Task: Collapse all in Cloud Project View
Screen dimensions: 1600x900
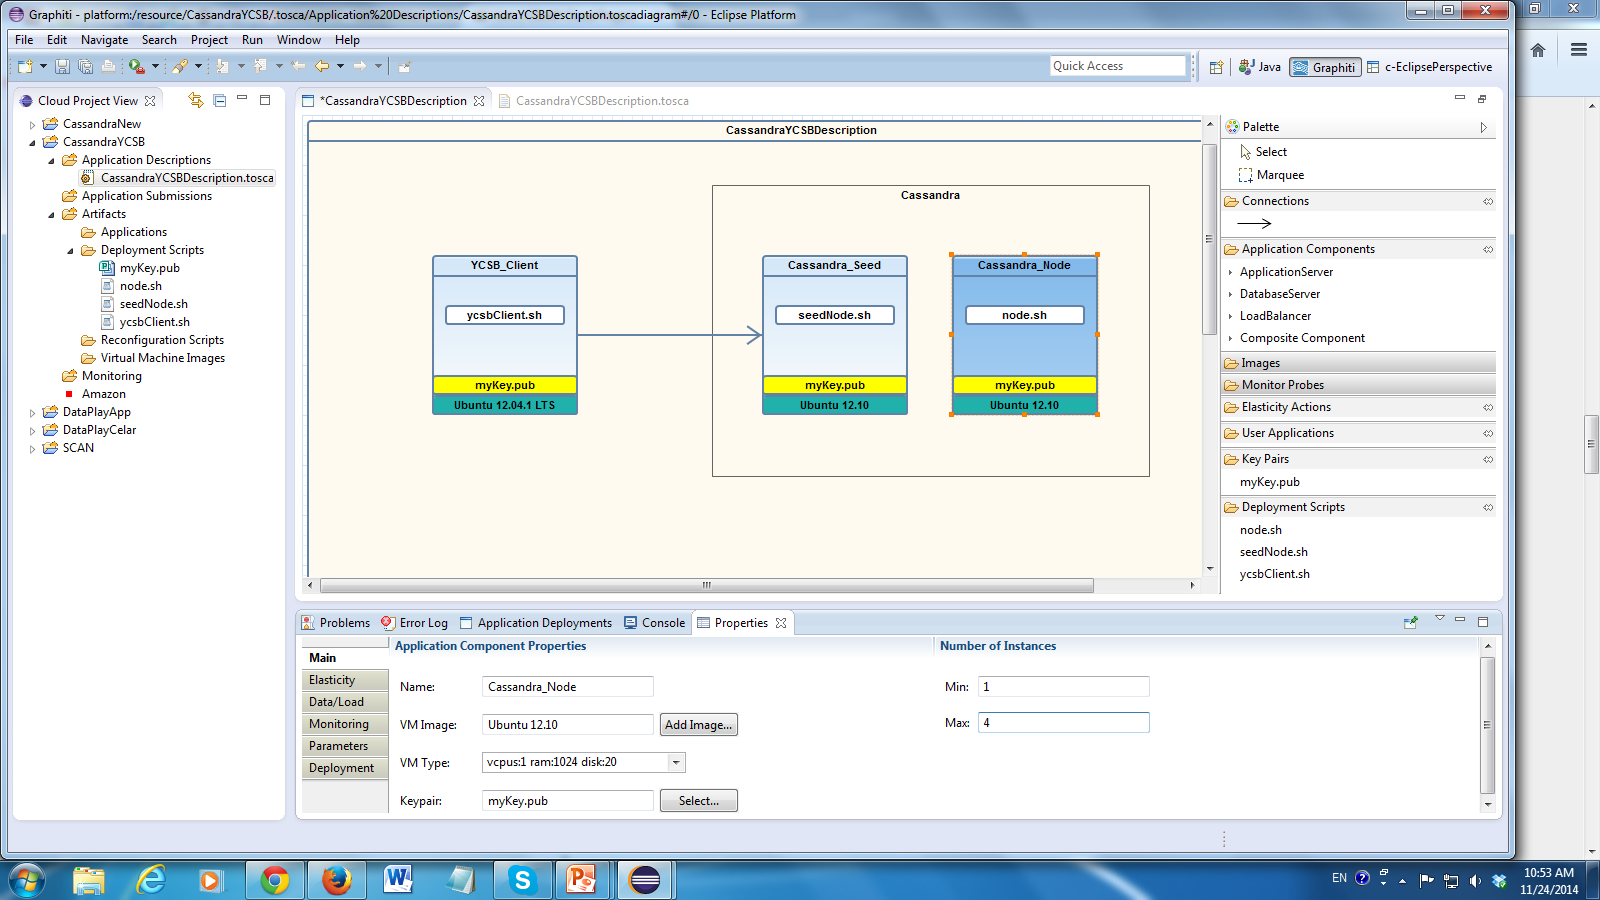Action: click(219, 100)
